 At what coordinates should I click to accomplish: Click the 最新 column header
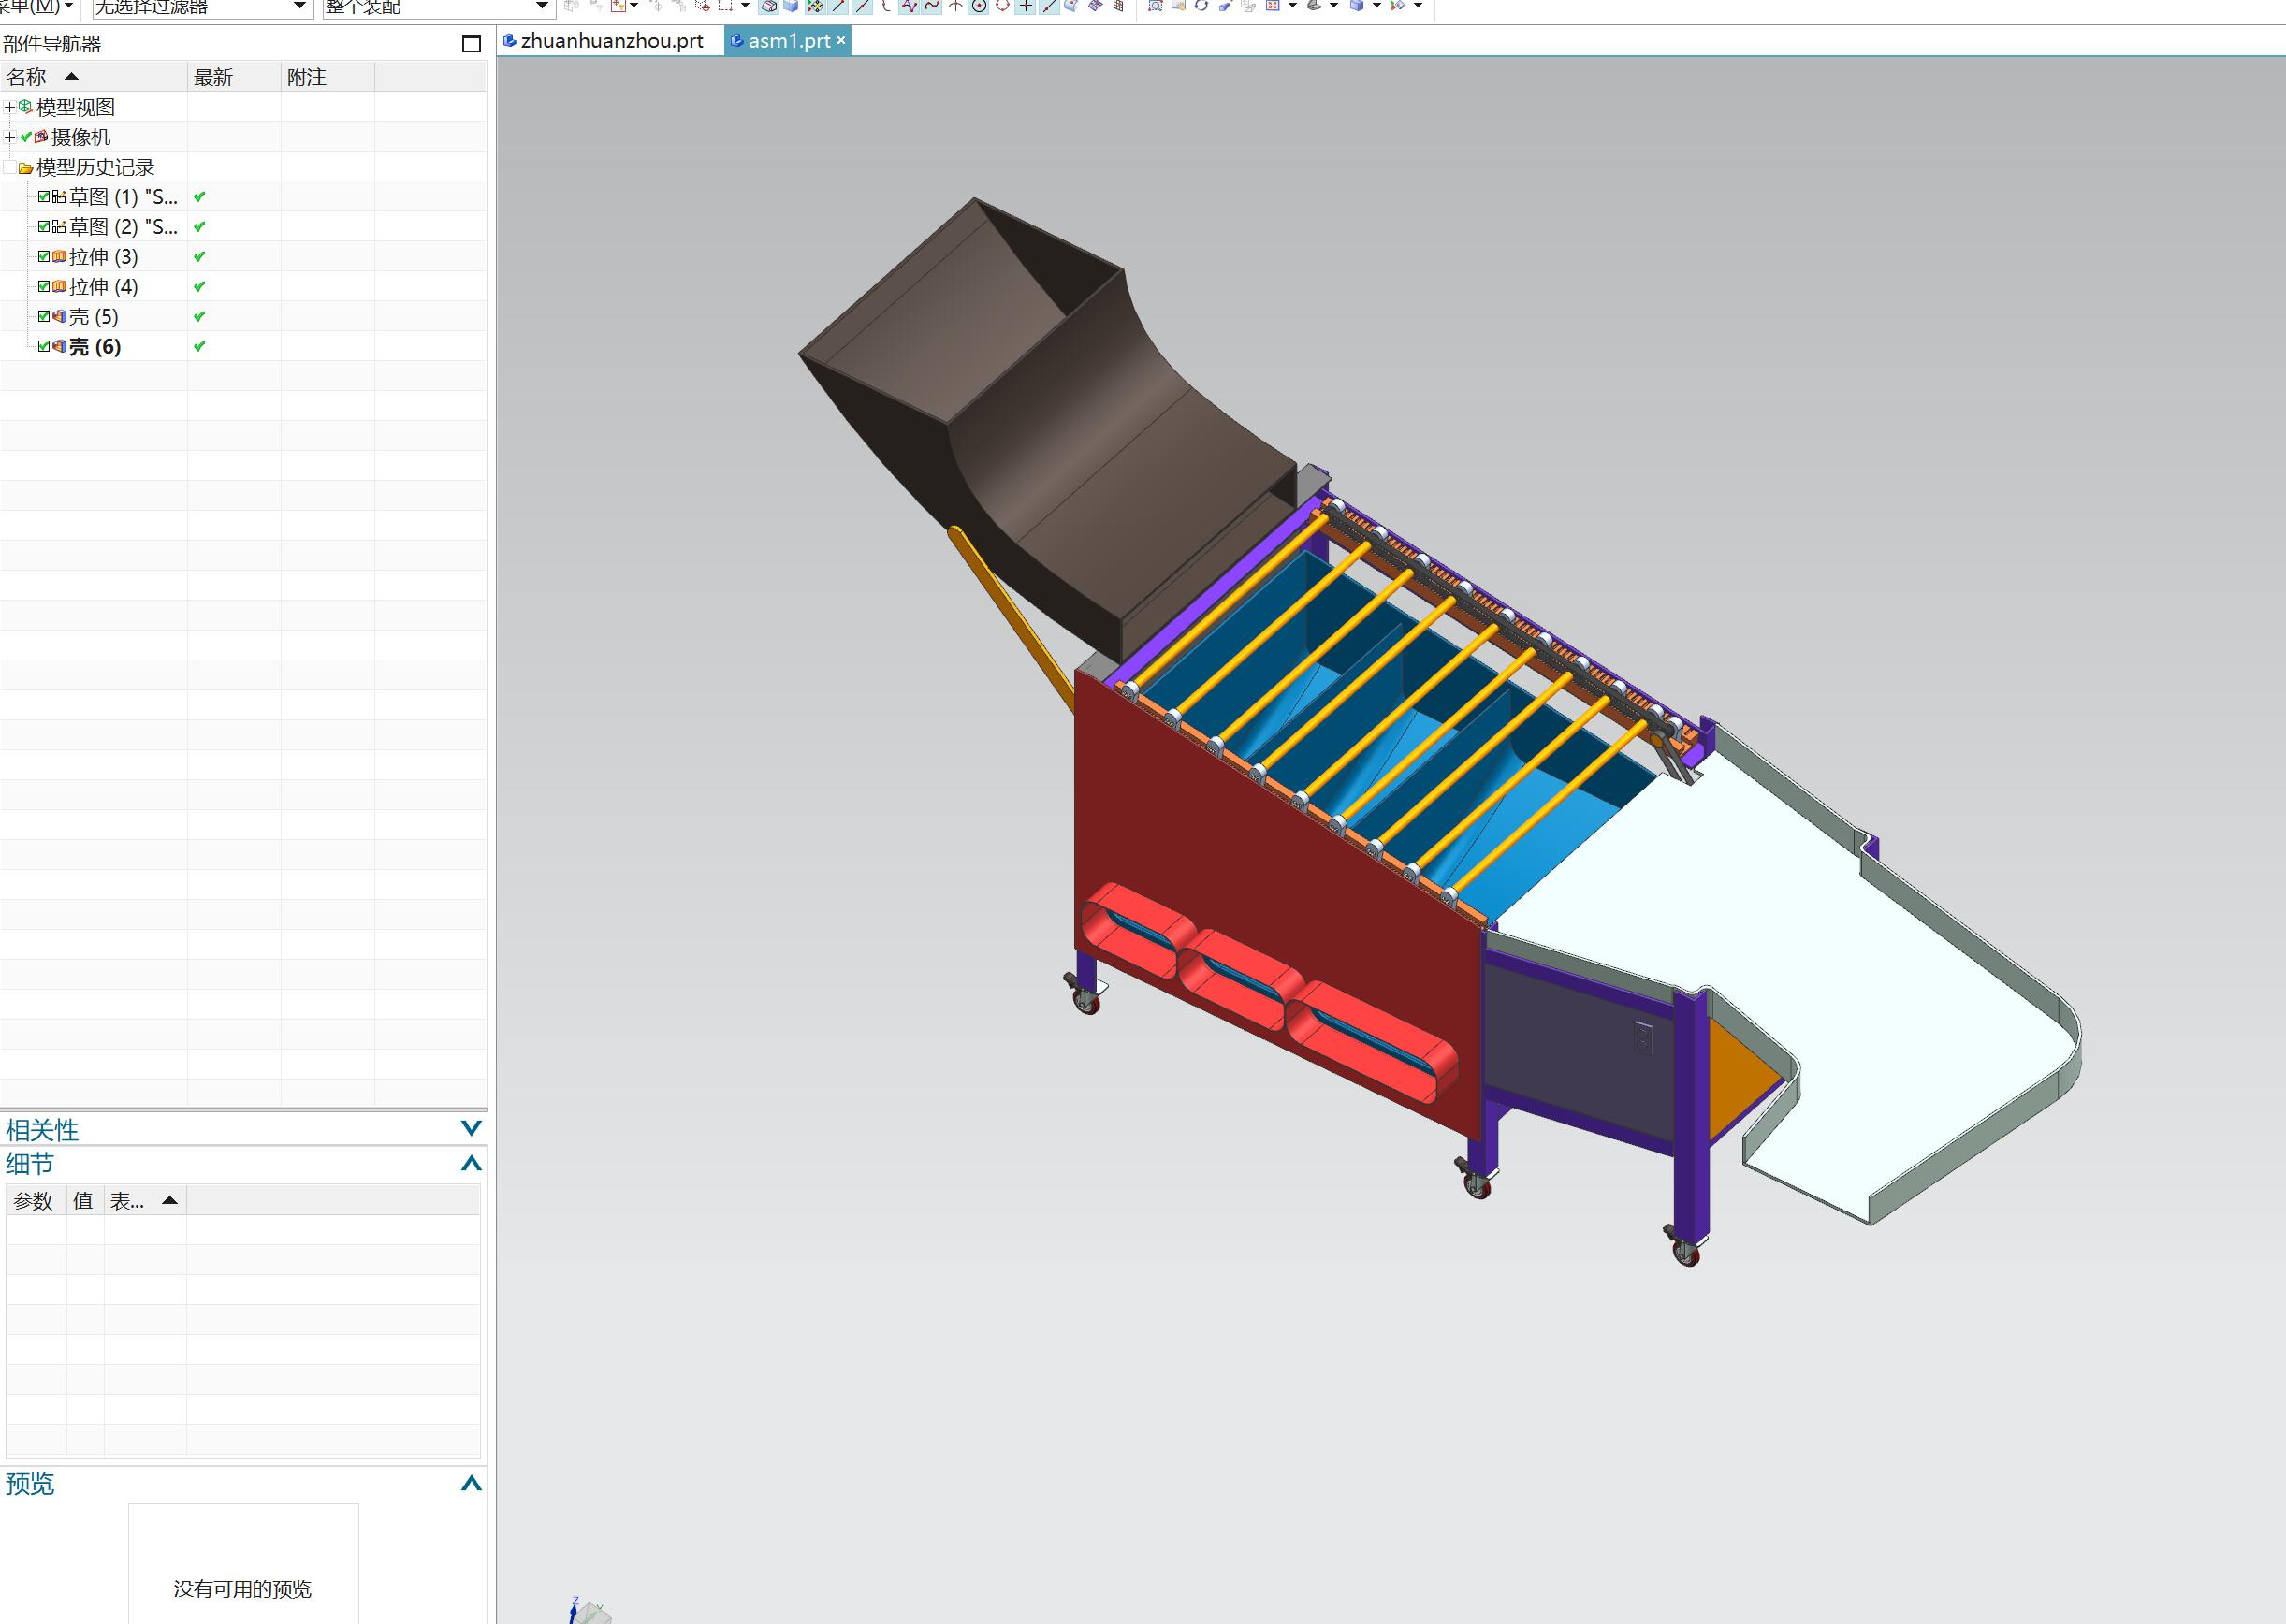[x=213, y=77]
